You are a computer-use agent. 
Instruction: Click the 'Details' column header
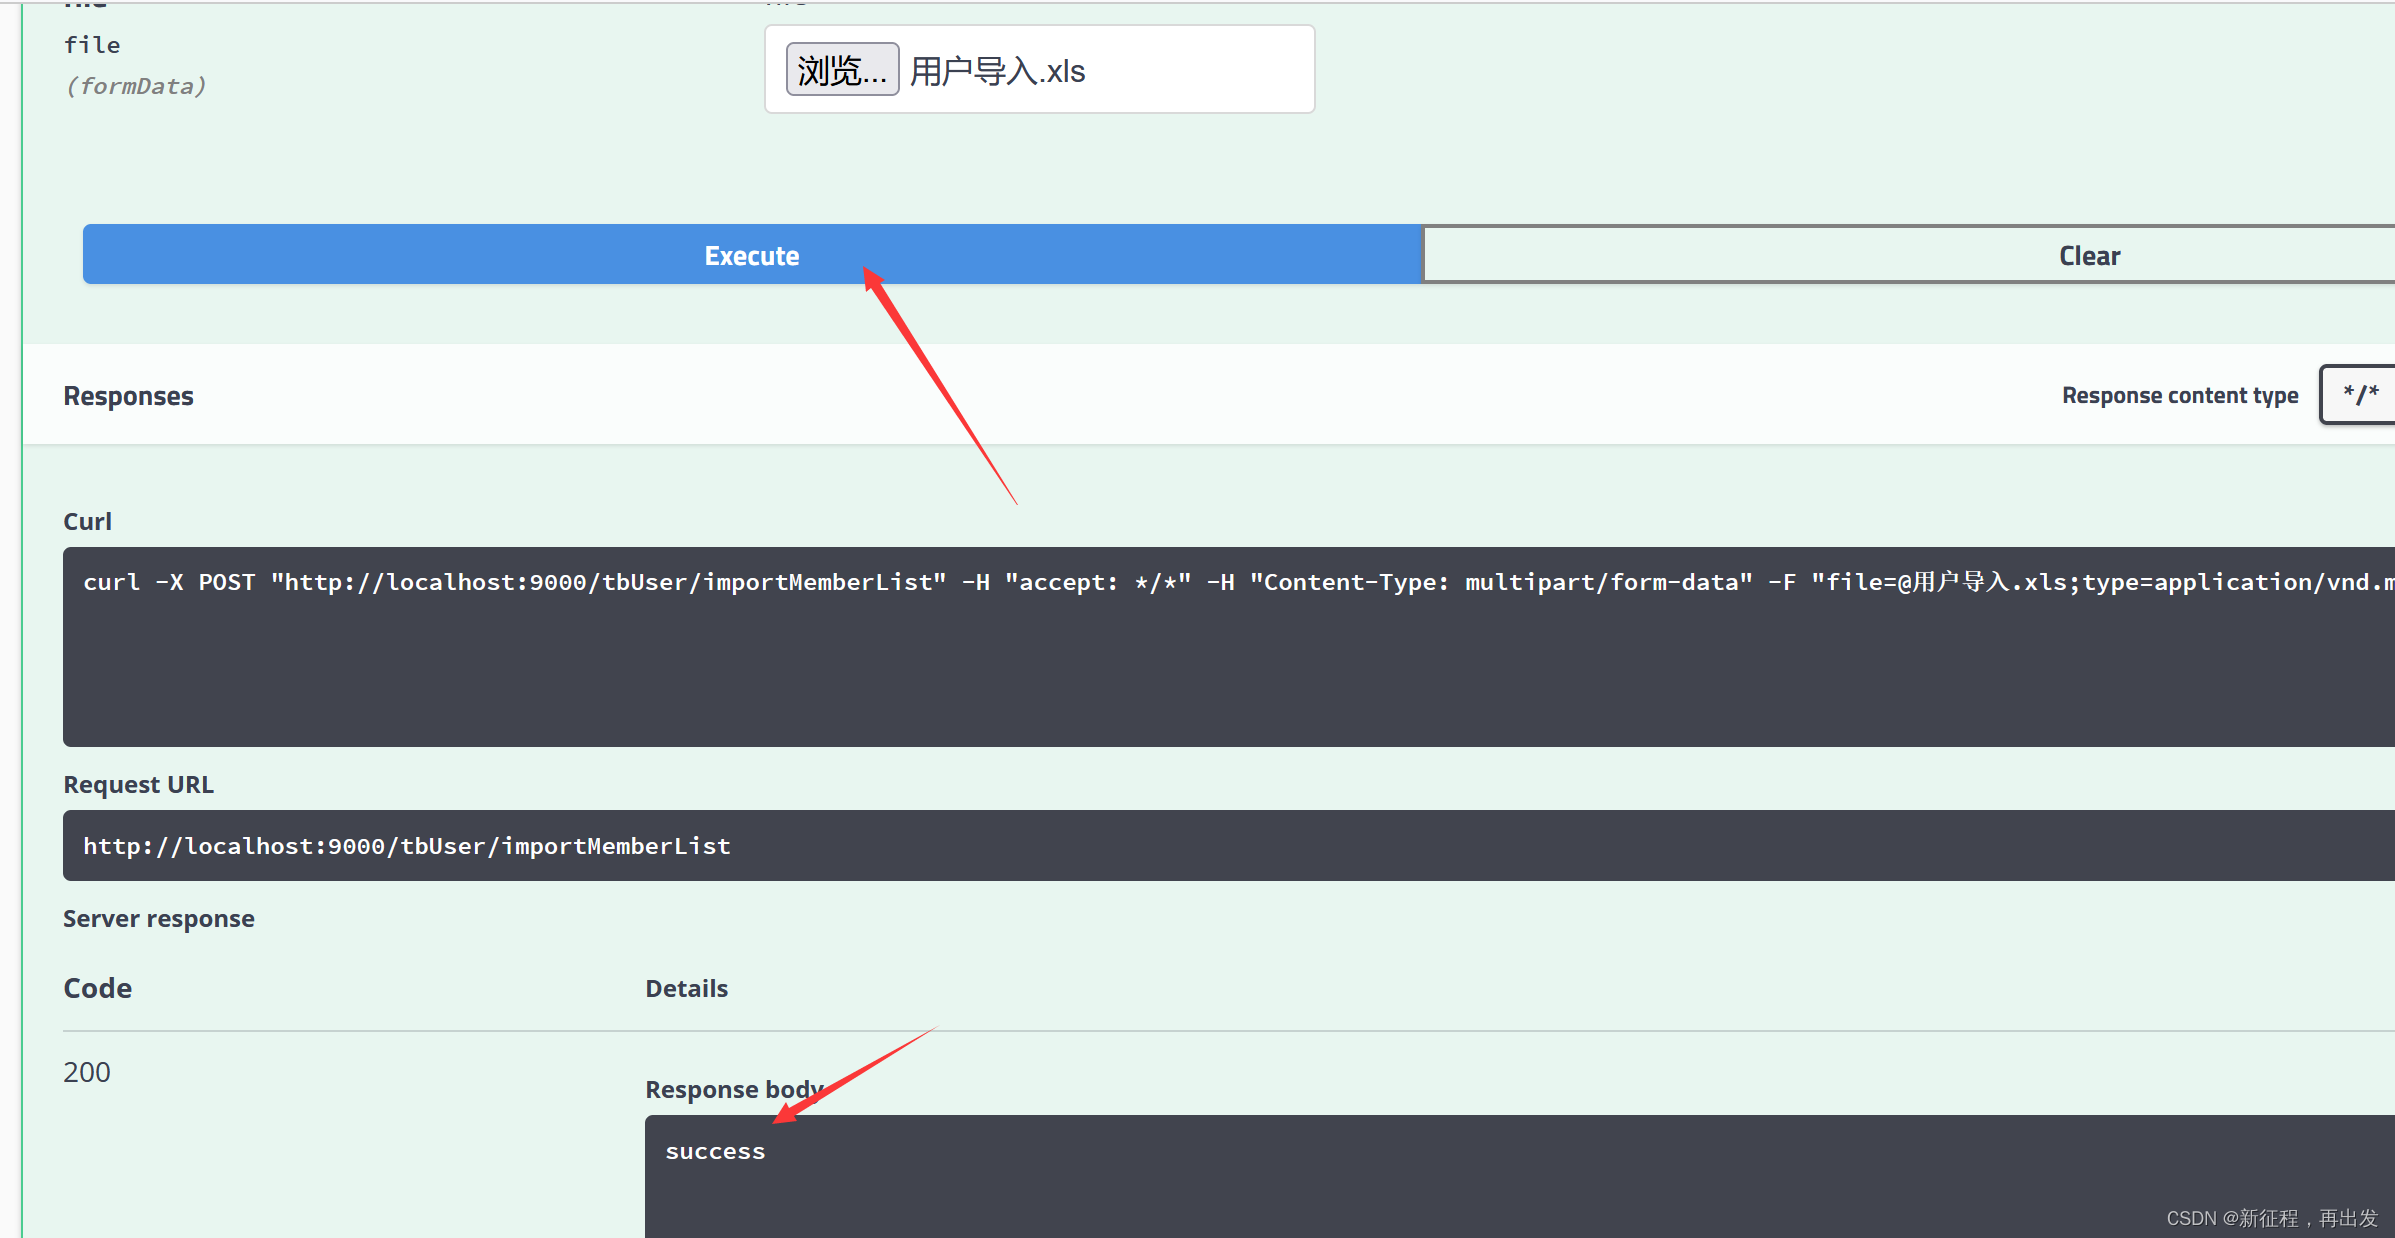point(686,988)
